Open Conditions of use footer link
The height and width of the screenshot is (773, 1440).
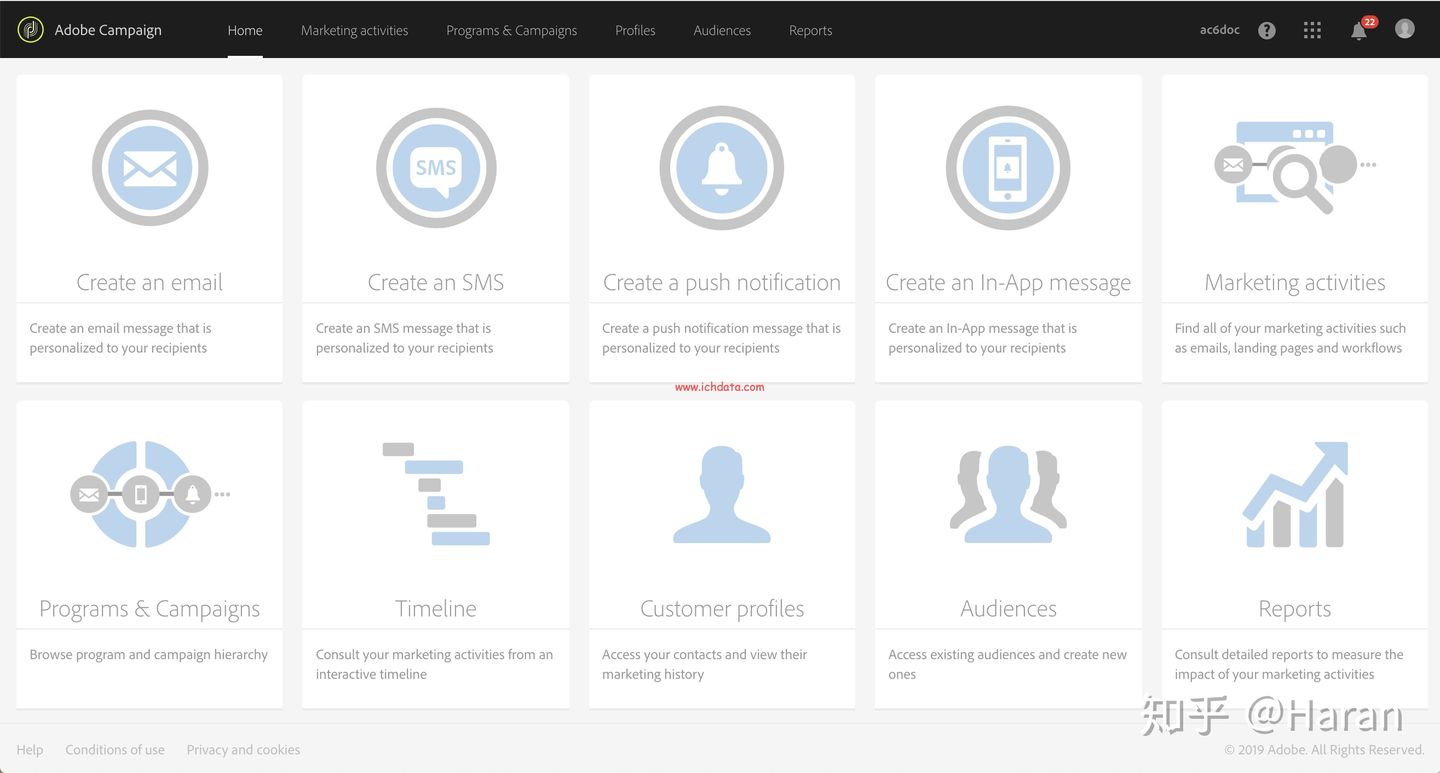(115, 749)
